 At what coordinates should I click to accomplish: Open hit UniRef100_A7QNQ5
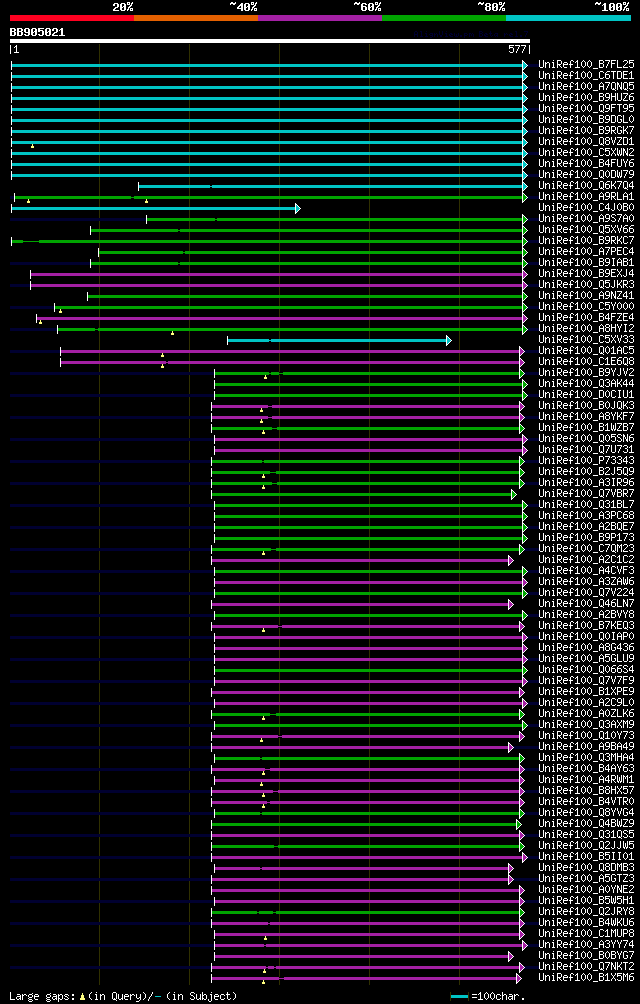pyautogui.click(x=586, y=86)
